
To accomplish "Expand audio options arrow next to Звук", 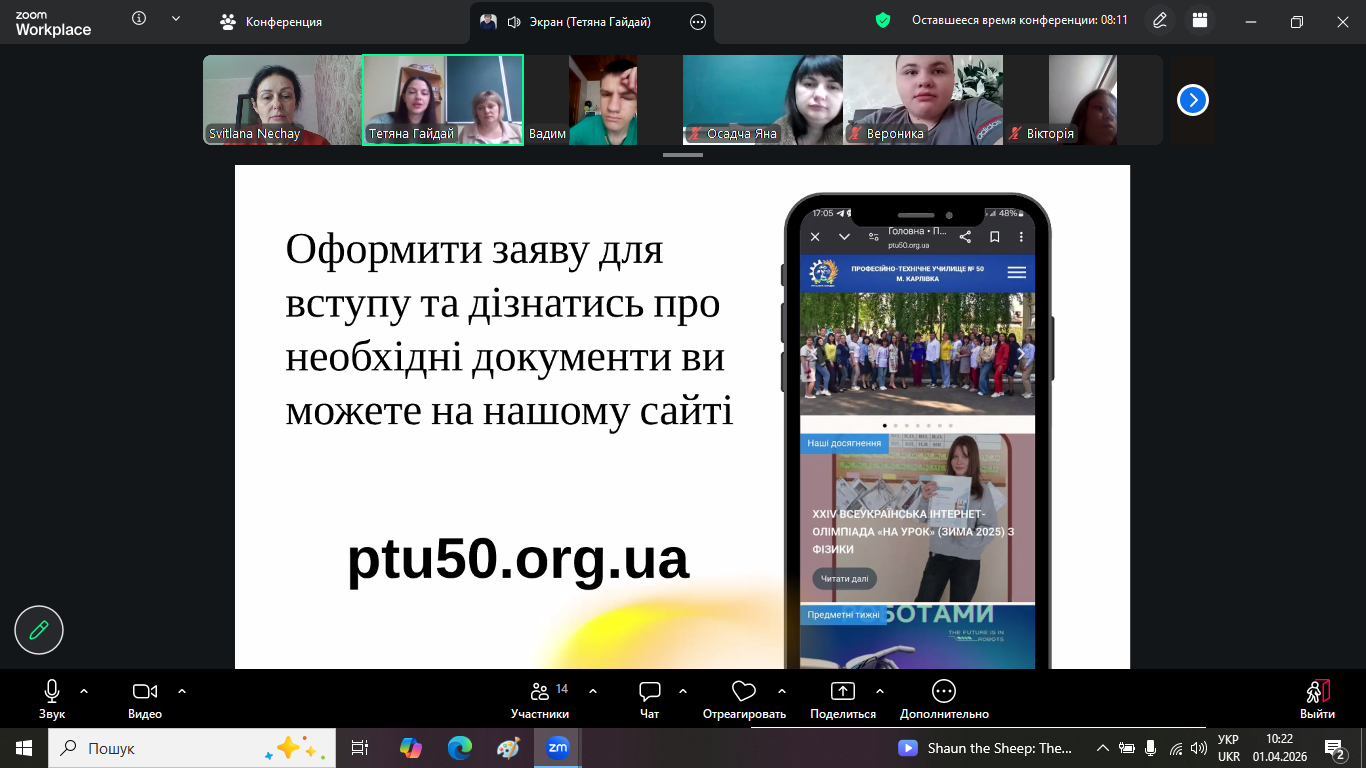I will click(84, 691).
